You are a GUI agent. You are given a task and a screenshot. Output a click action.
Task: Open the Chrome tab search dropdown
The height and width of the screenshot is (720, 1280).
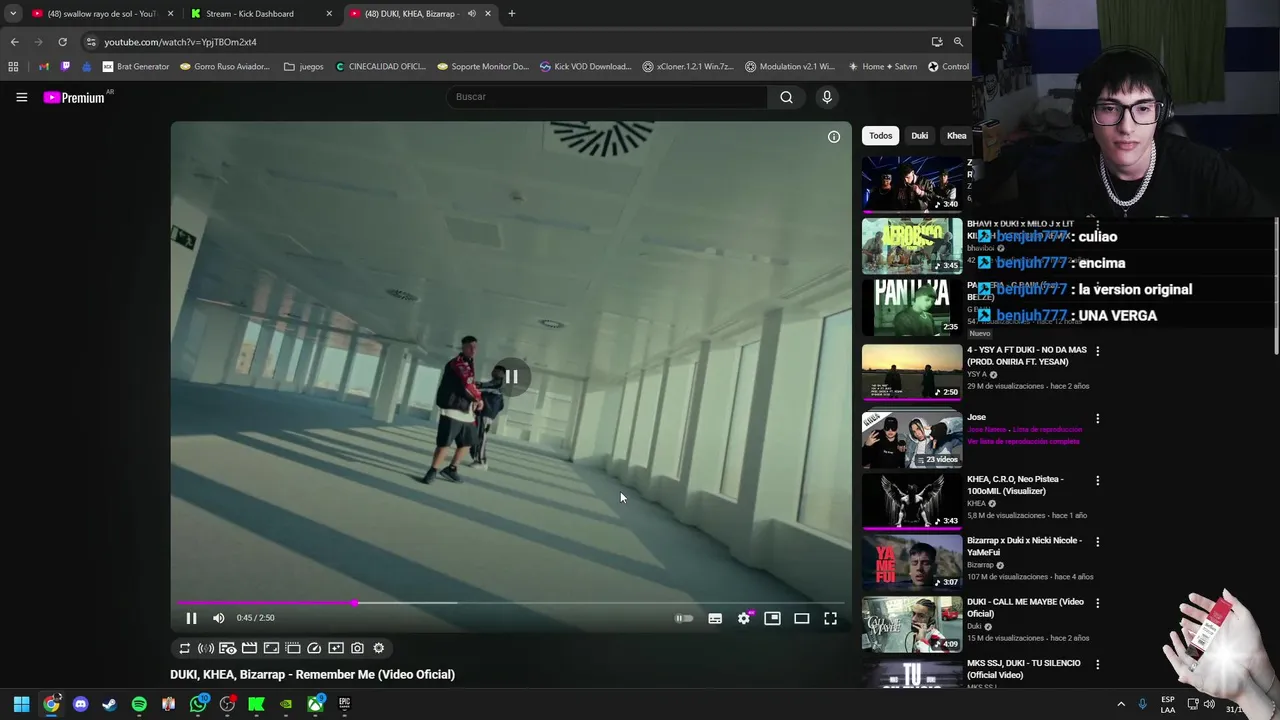click(x=13, y=14)
